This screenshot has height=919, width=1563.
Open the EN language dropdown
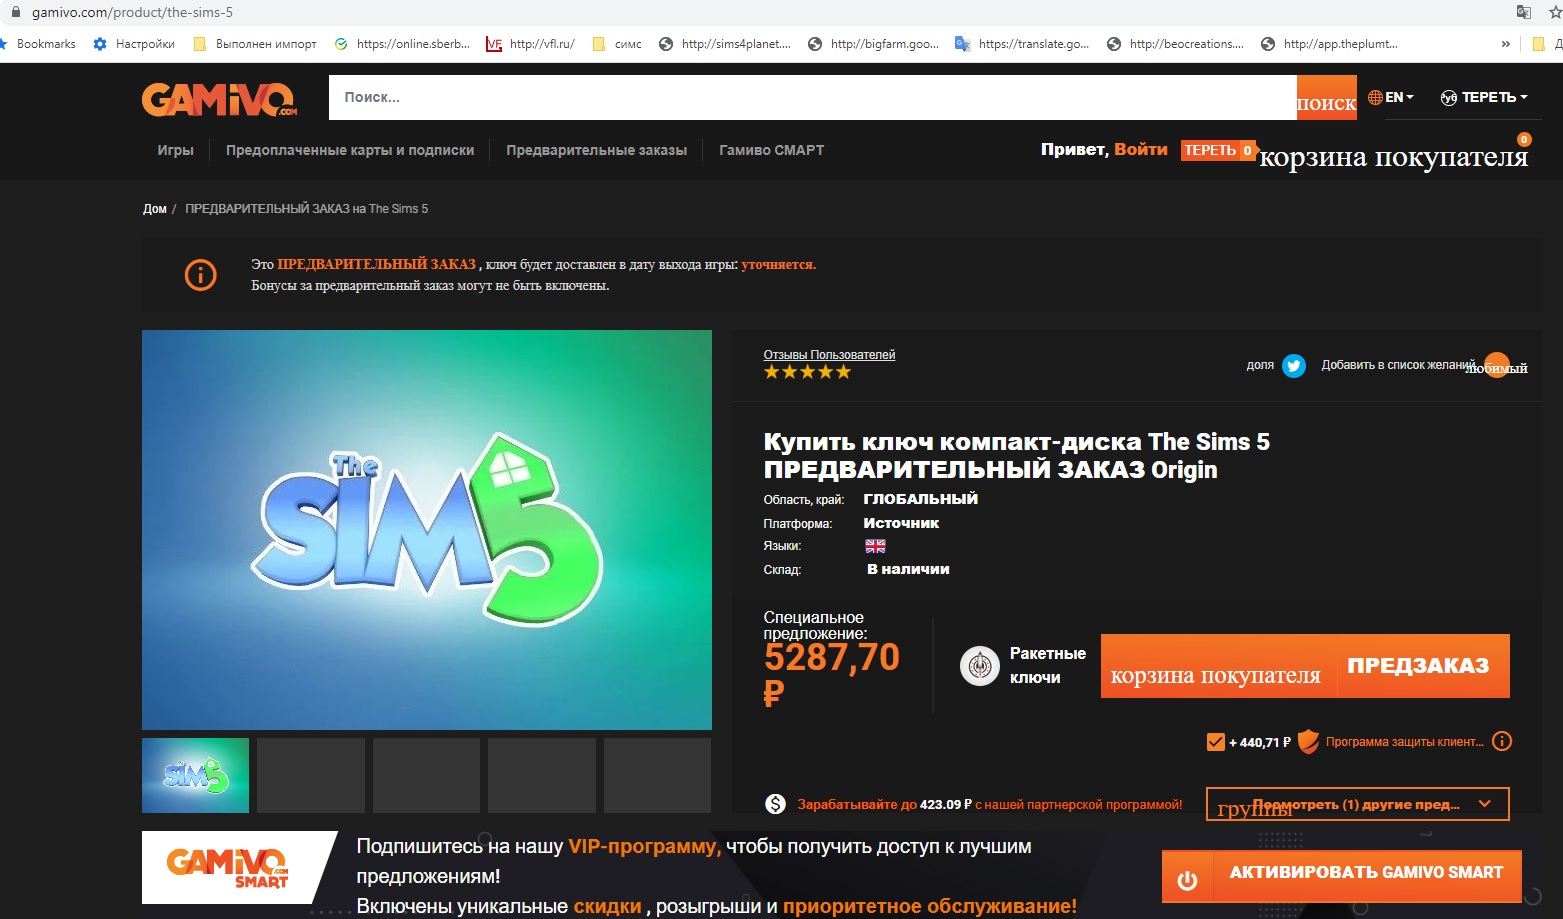1391,97
